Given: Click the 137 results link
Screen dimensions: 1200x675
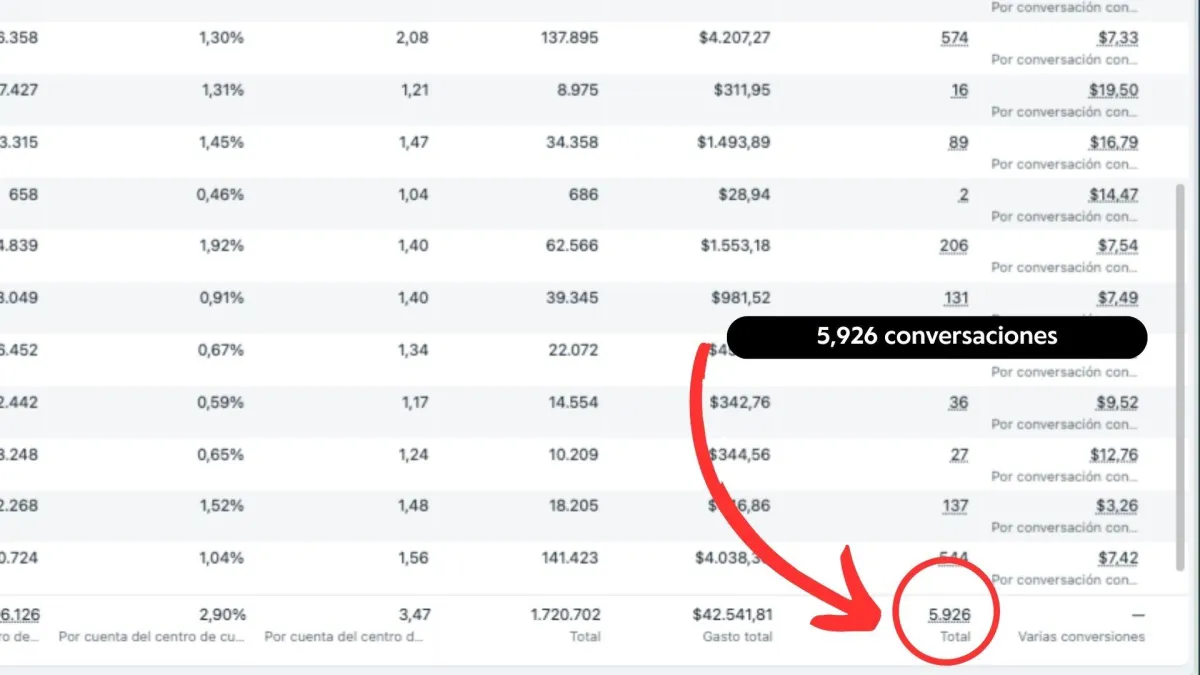Looking at the screenshot, I should point(956,506).
